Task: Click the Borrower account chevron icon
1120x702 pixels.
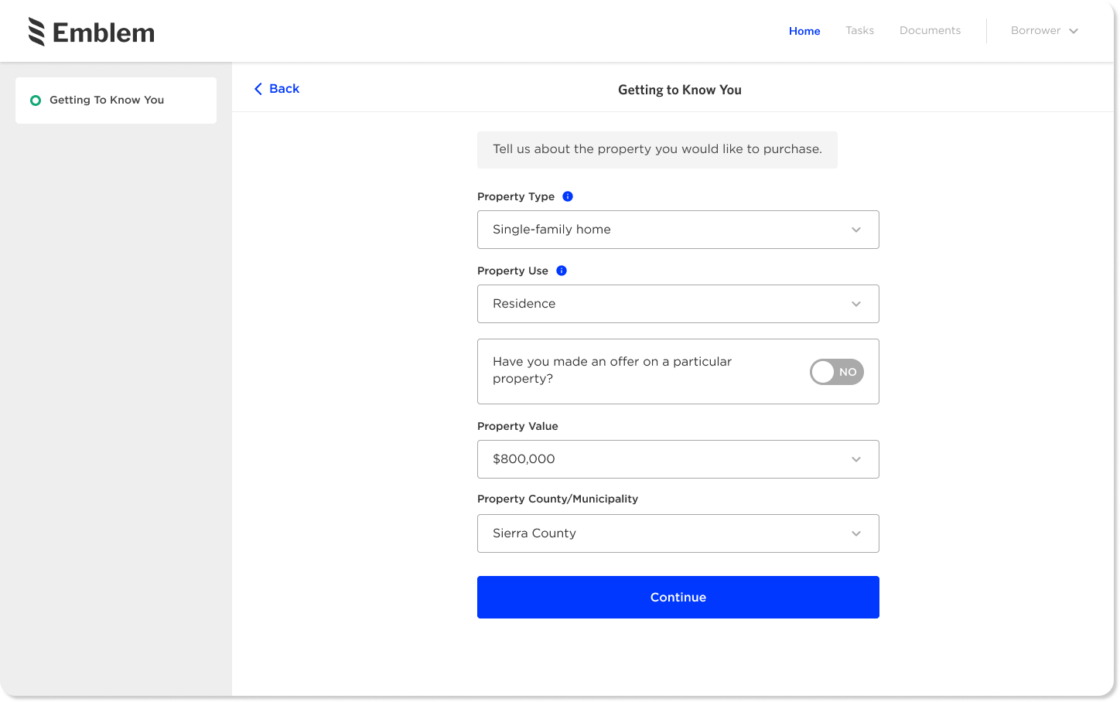Action: pyautogui.click(x=1075, y=31)
